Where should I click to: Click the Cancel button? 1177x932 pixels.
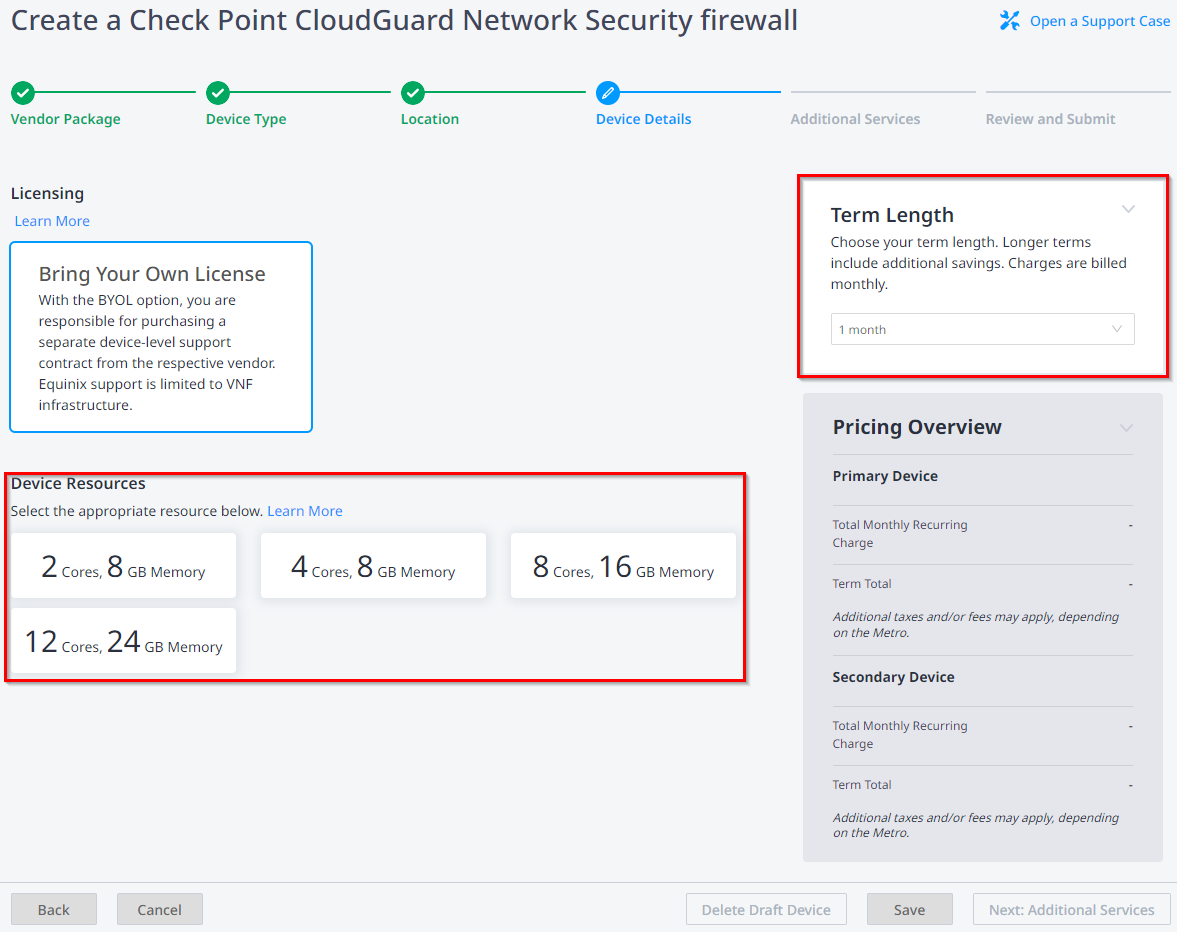coord(159,909)
